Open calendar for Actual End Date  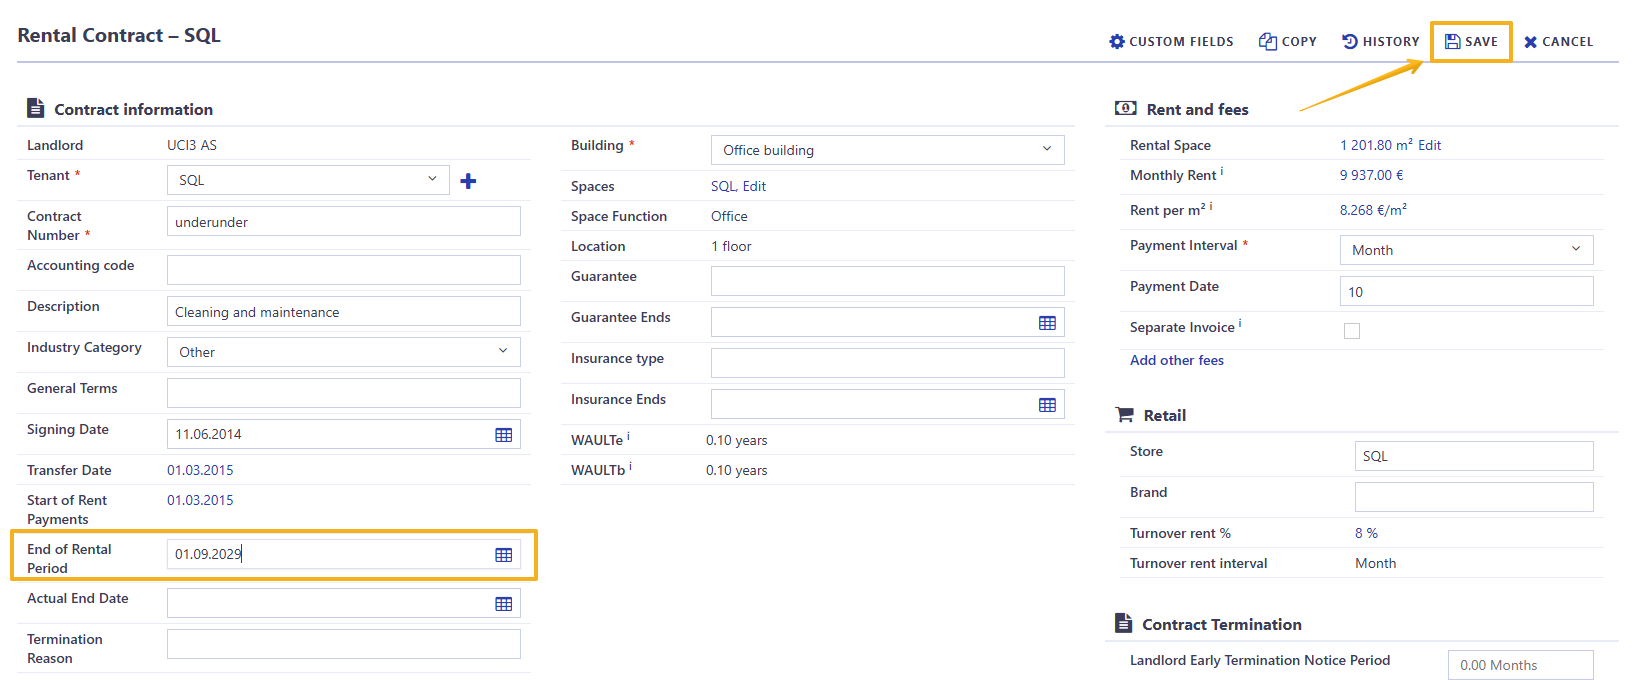point(504,603)
